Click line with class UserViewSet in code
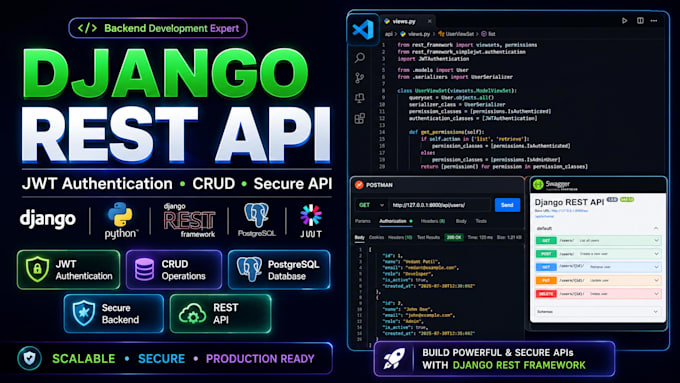This screenshot has width=680, height=383. click(x=457, y=91)
